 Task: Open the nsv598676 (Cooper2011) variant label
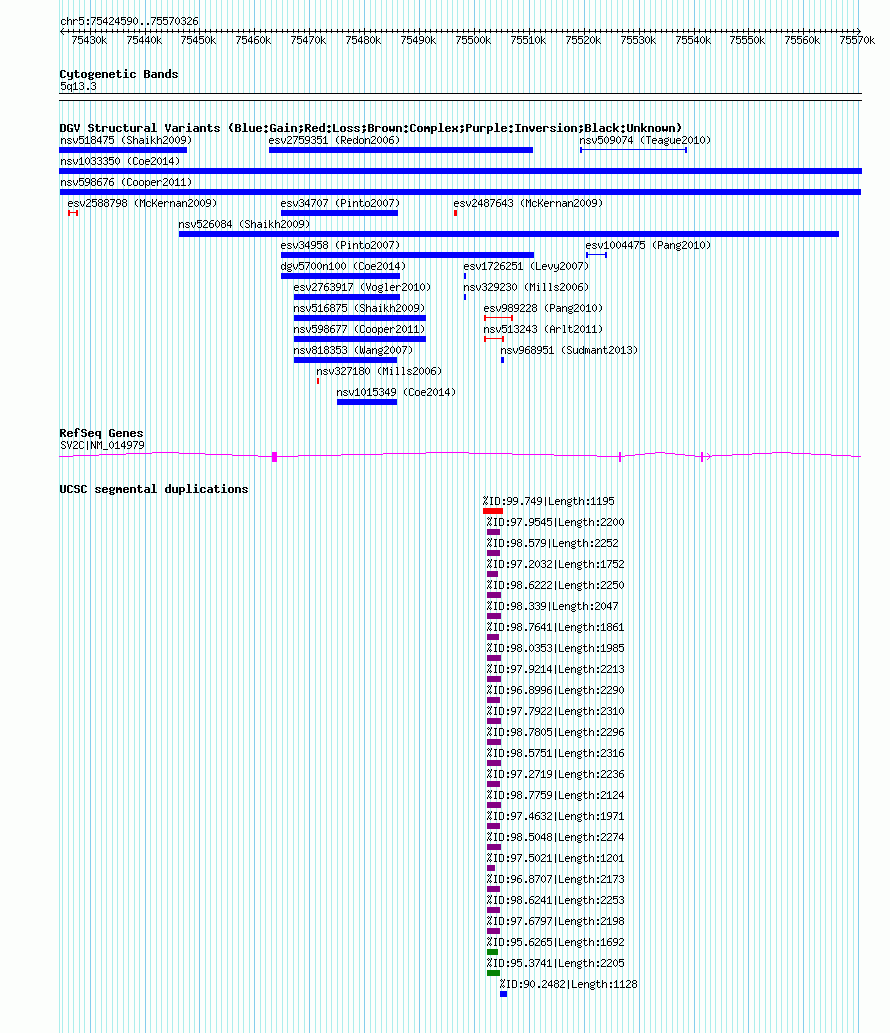pyautogui.click(x=126, y=182)
